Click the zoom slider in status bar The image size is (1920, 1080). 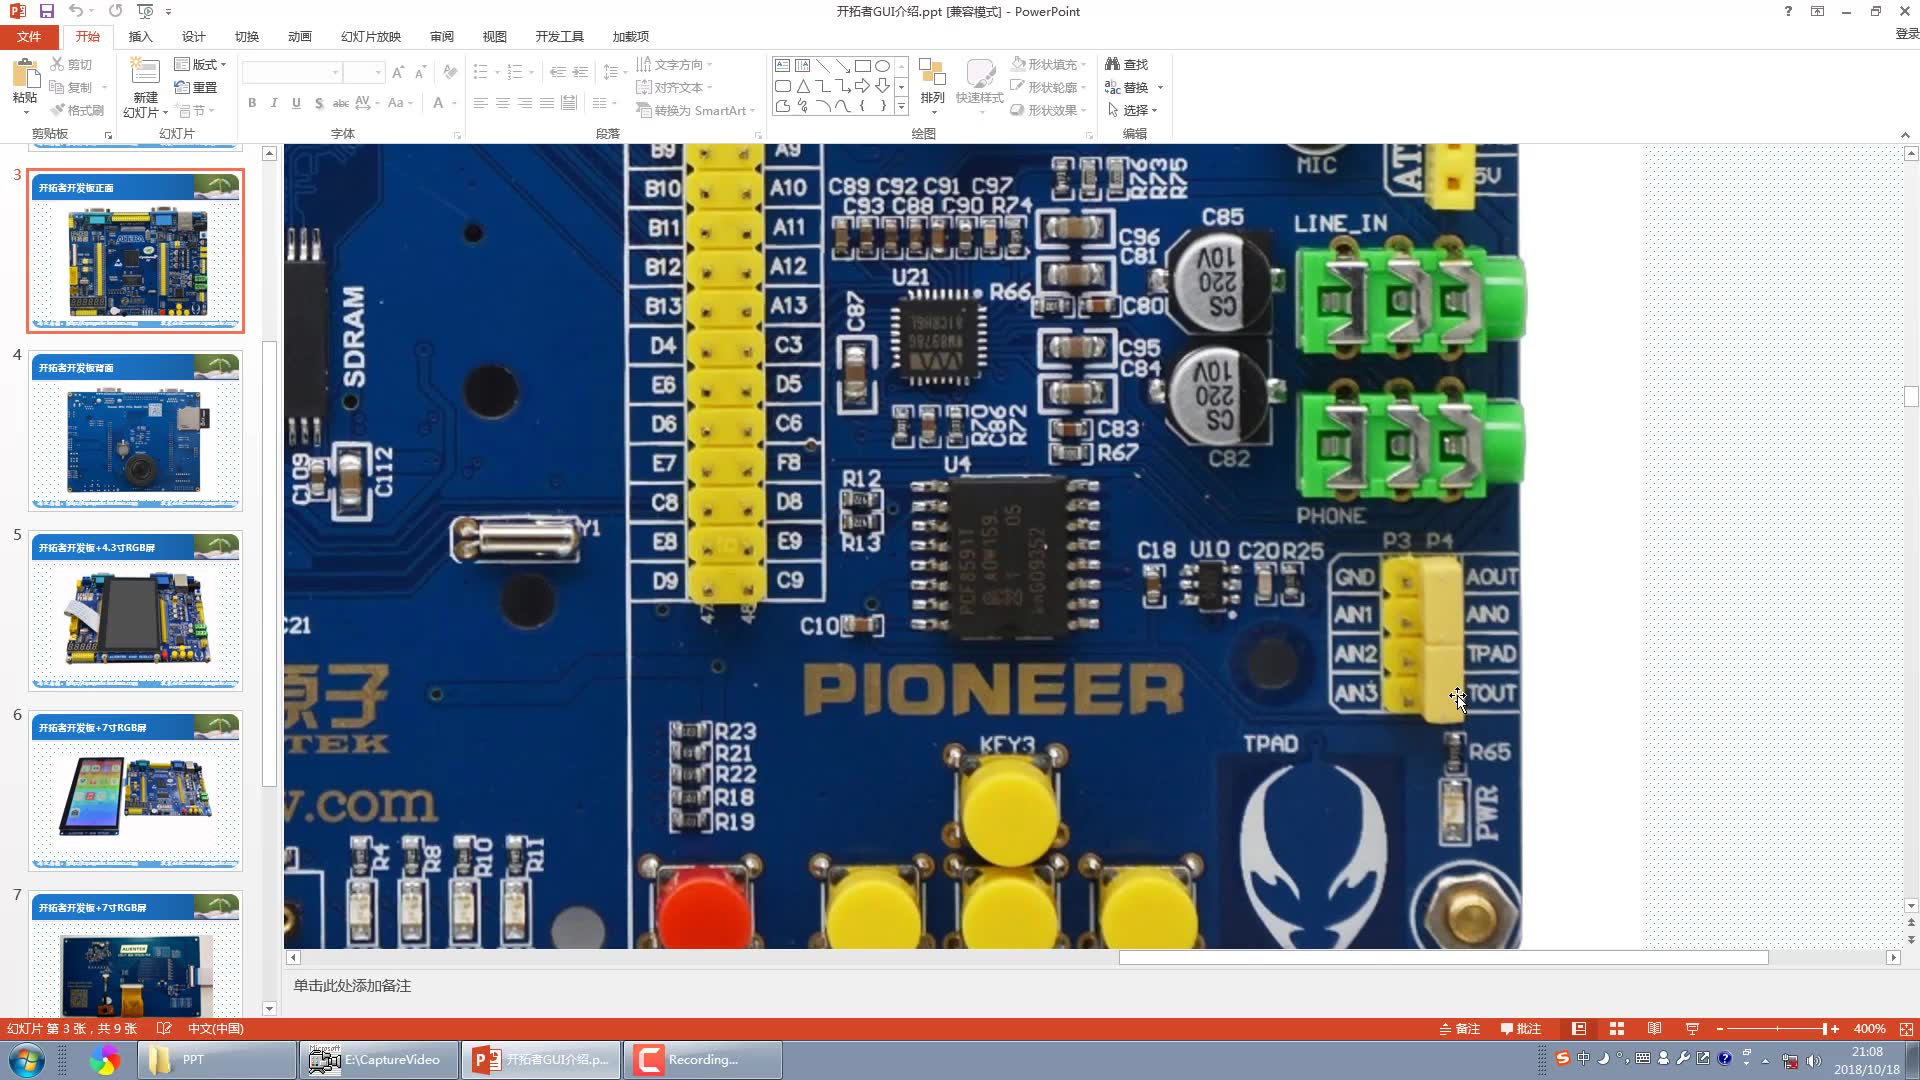click(1777, 1029)
